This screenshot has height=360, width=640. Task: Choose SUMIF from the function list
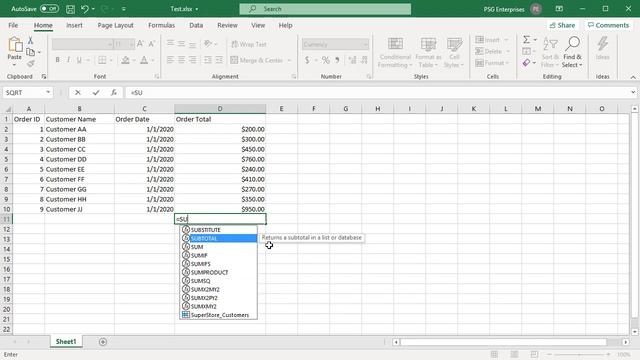click(218, 256)
